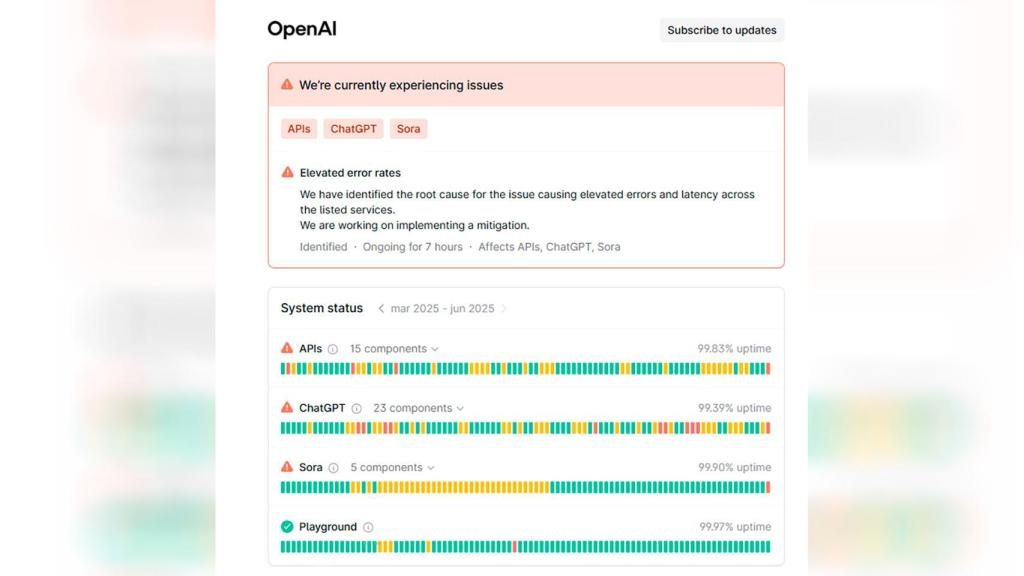Expand the APIs 15 components list
The width and height of the screenshot is (1024, 576).
pyautogui.click(x=394, y=349)
